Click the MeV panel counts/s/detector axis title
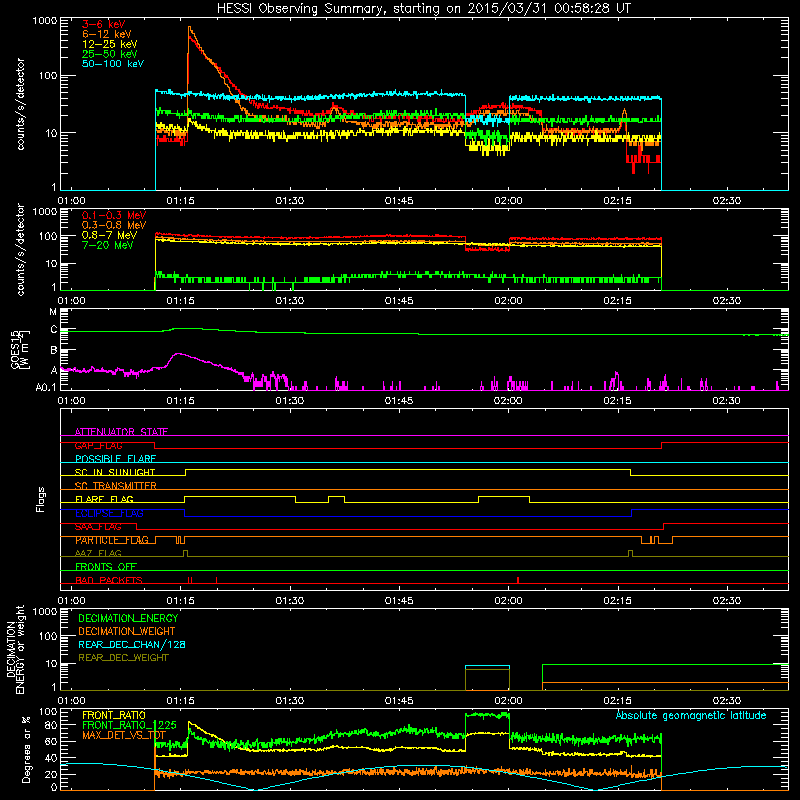 click(20, 249)
